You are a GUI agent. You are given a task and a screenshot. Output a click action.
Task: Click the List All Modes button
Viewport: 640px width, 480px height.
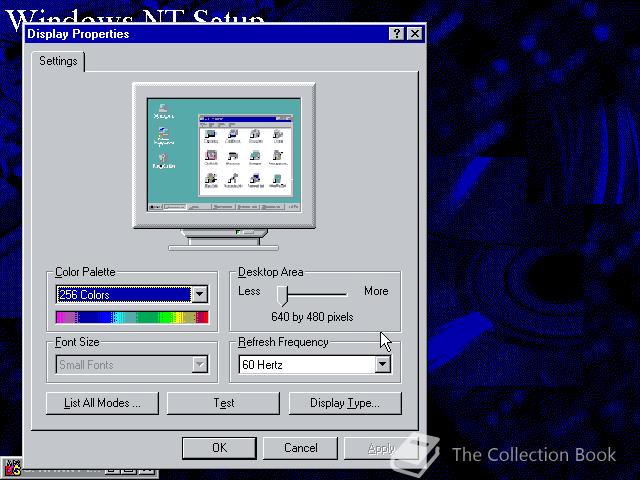coord(102,403)
